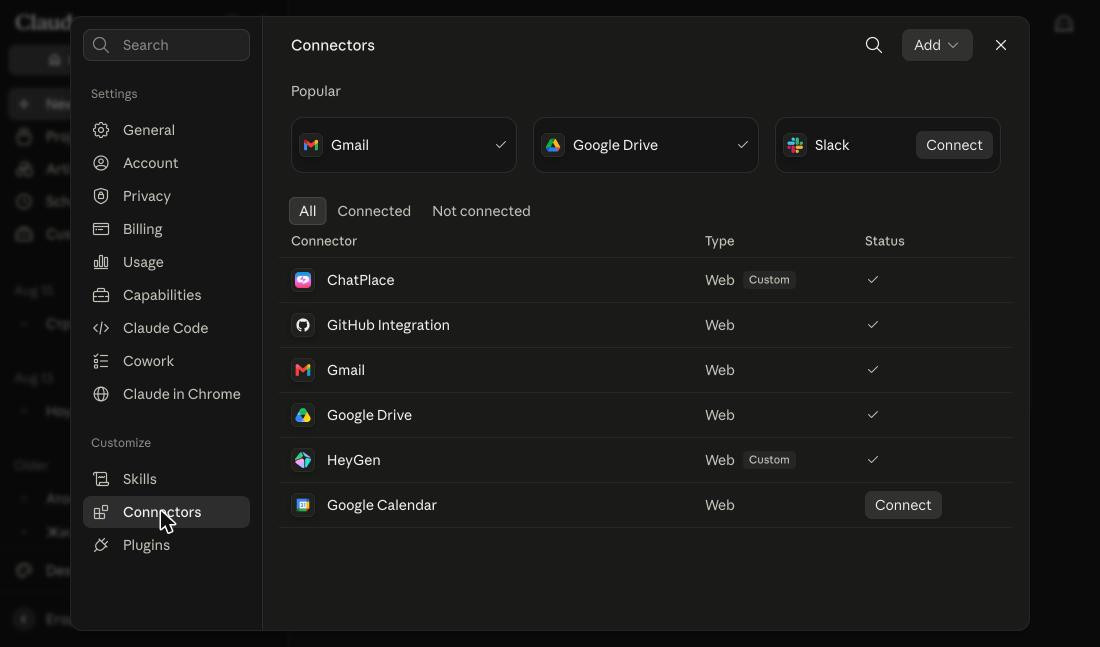Select the All filter tab
The width and height of the screenshot is (1100, 647).
307,211
